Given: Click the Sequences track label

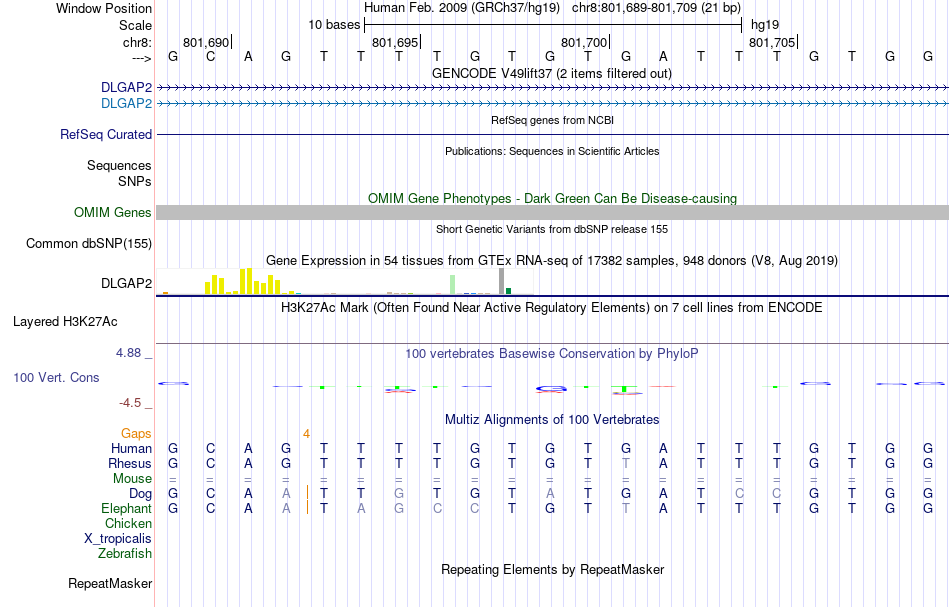Looking at the screenshot, I should tap(119, 165).
